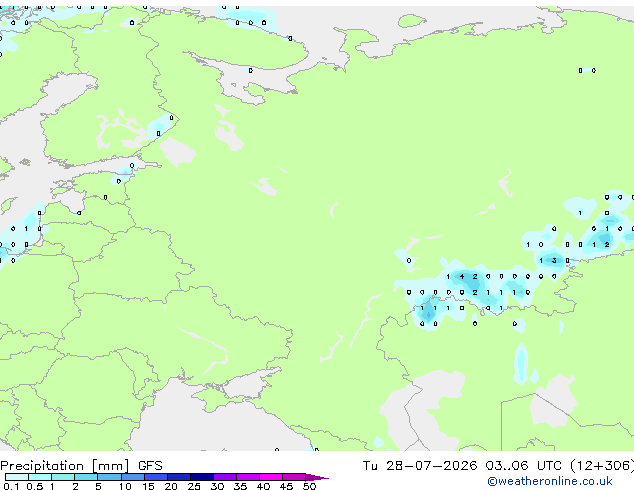Click the 30–35 mm purple legend box

point(225,477)
